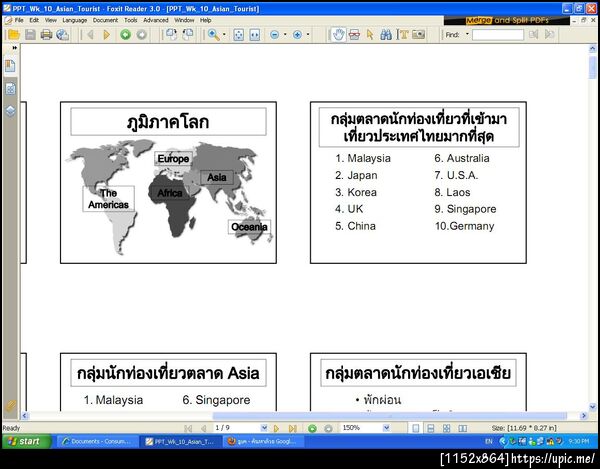
Task: Click the vertical scrollbar thumb
Action: click(592, 67)
